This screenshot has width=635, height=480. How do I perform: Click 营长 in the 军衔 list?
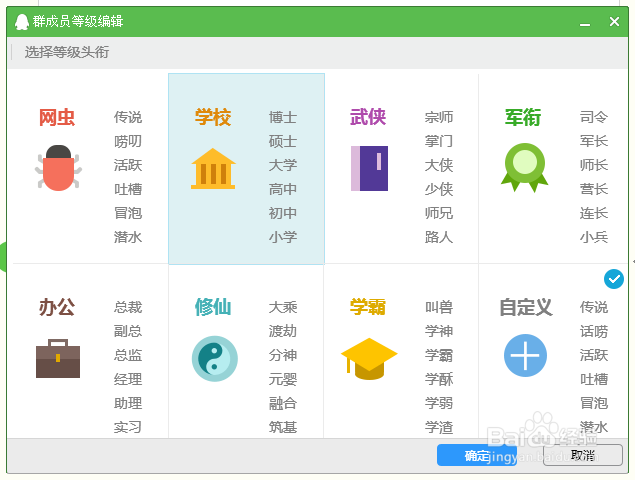coord(594,189)
